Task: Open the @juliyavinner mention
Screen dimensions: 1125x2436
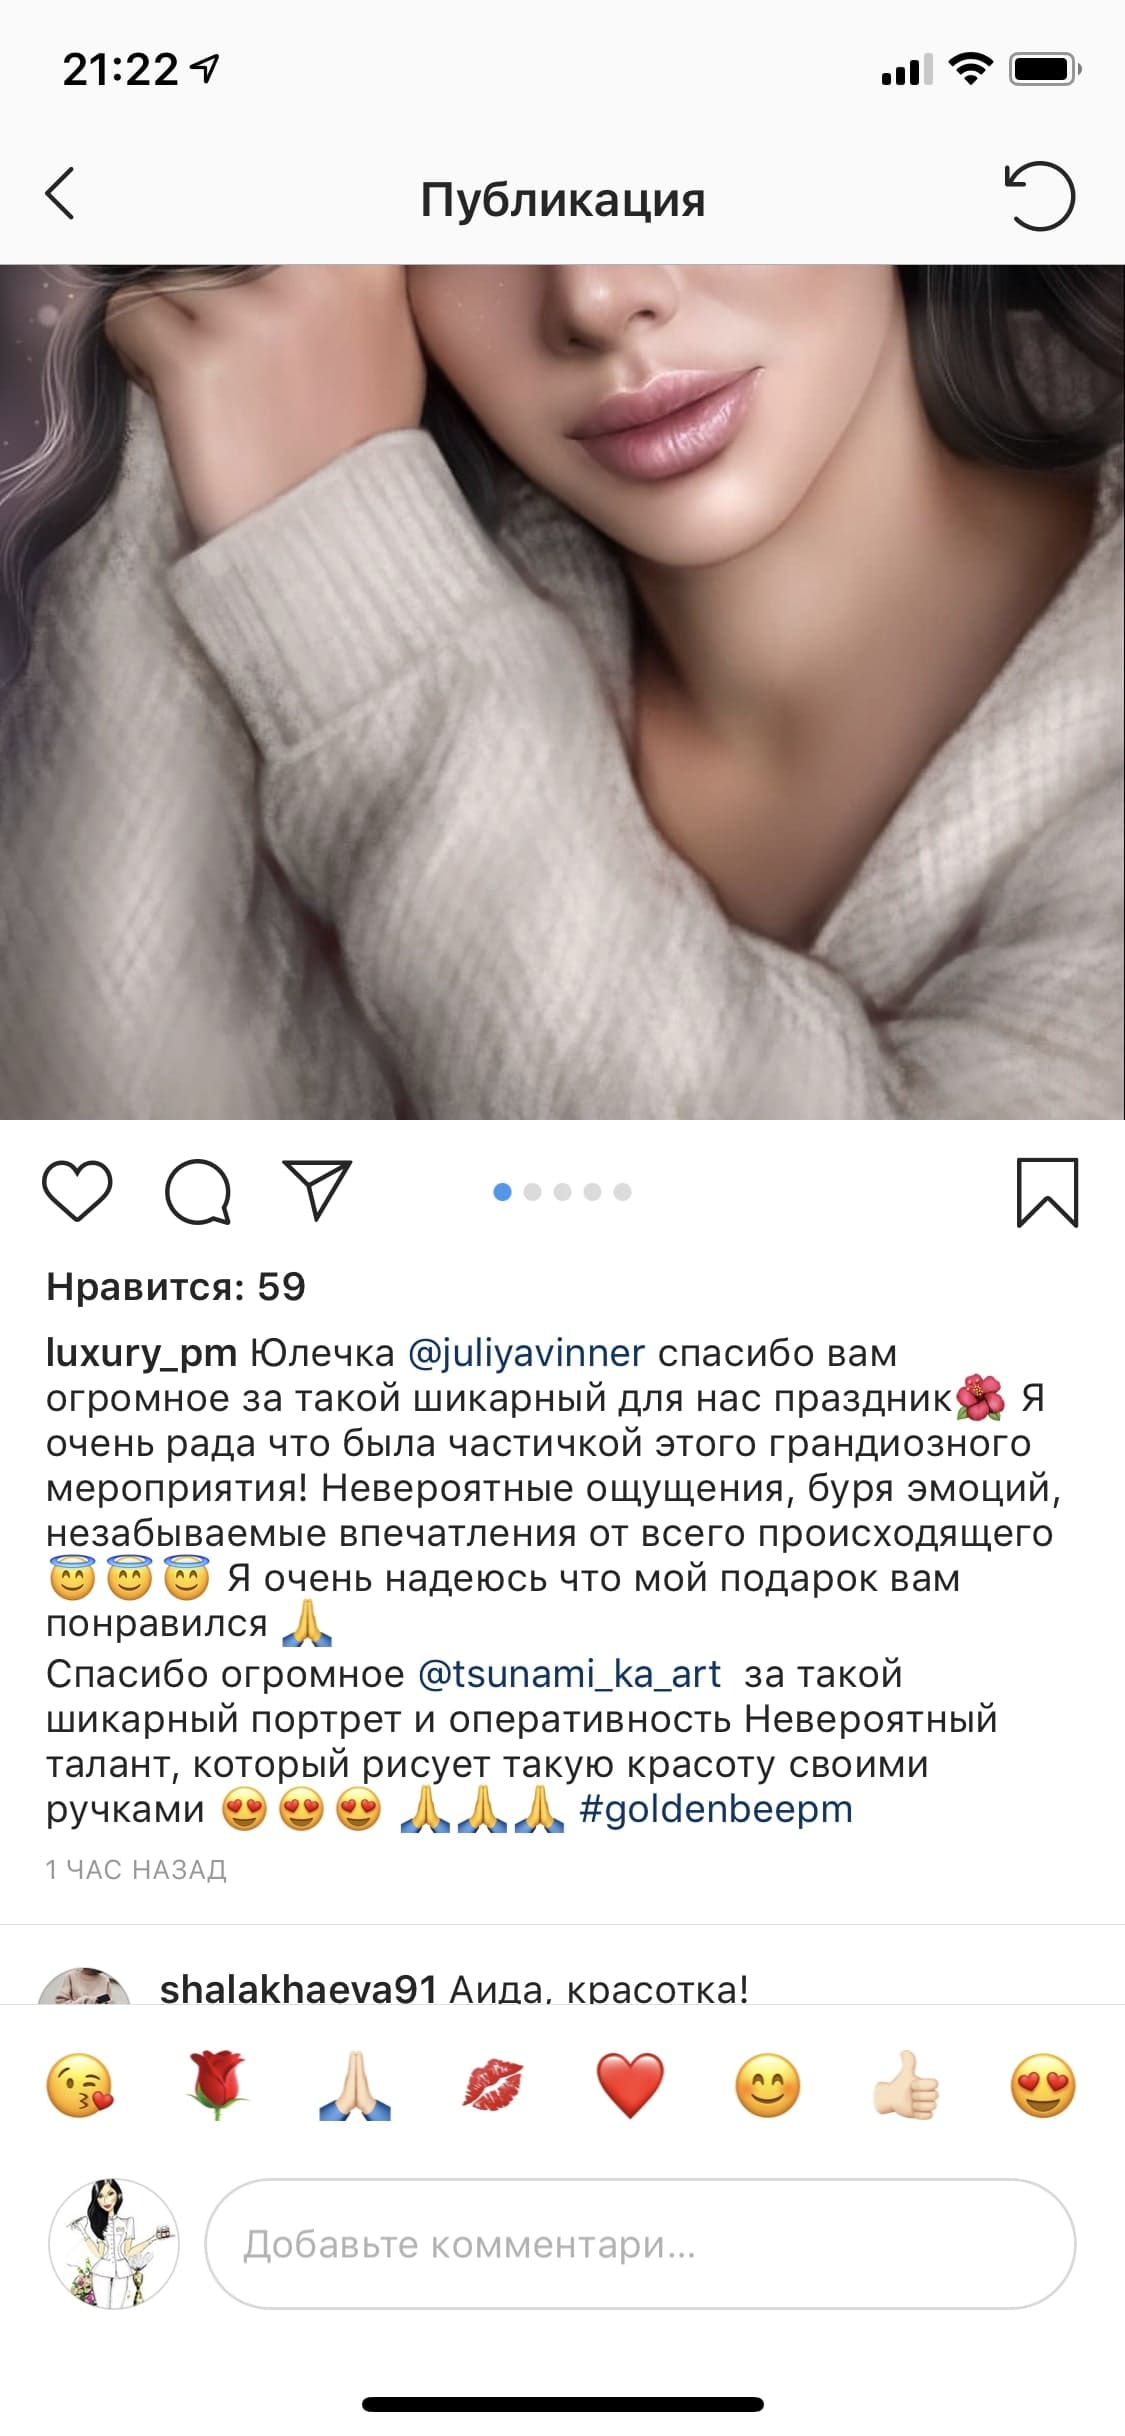Action: click(527, 1353)
